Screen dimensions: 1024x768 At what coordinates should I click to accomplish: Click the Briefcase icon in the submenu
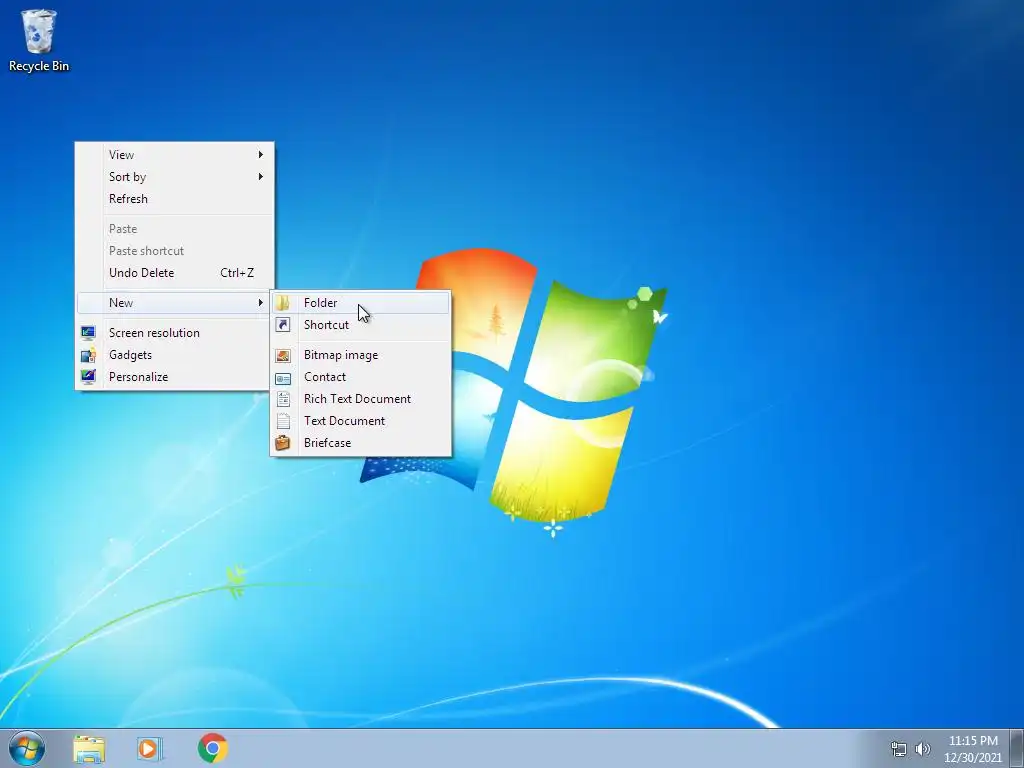[283, 443]
